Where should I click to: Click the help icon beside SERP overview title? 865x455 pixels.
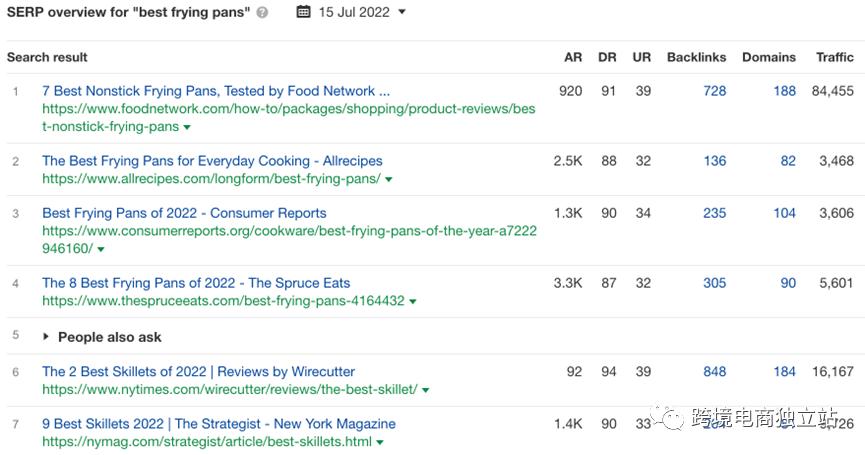(x=262, y=13)
